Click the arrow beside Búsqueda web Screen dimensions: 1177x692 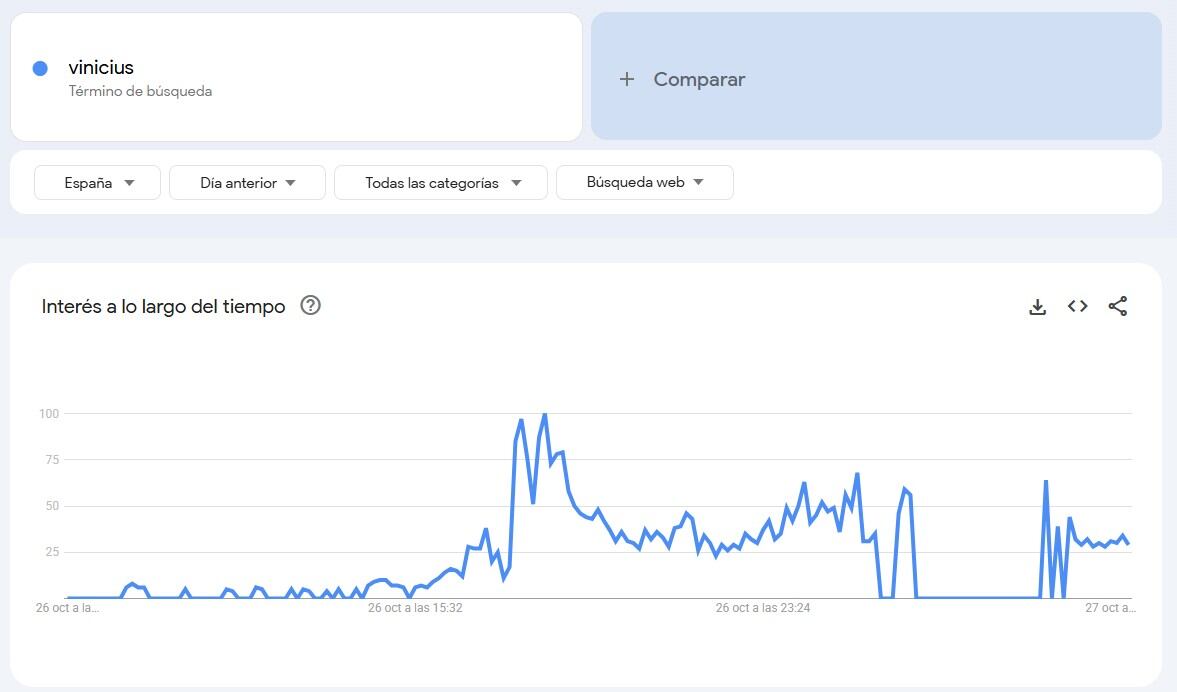pyautogui.click(x=698, y=182)
